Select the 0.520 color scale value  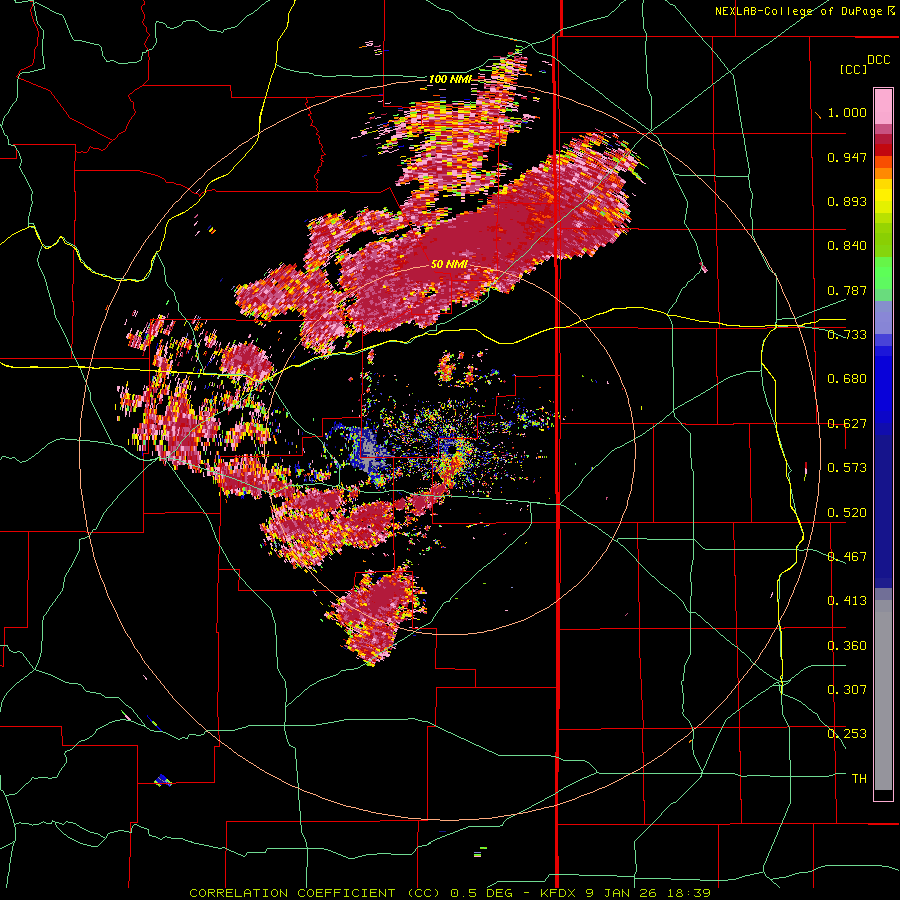point(847,513)
